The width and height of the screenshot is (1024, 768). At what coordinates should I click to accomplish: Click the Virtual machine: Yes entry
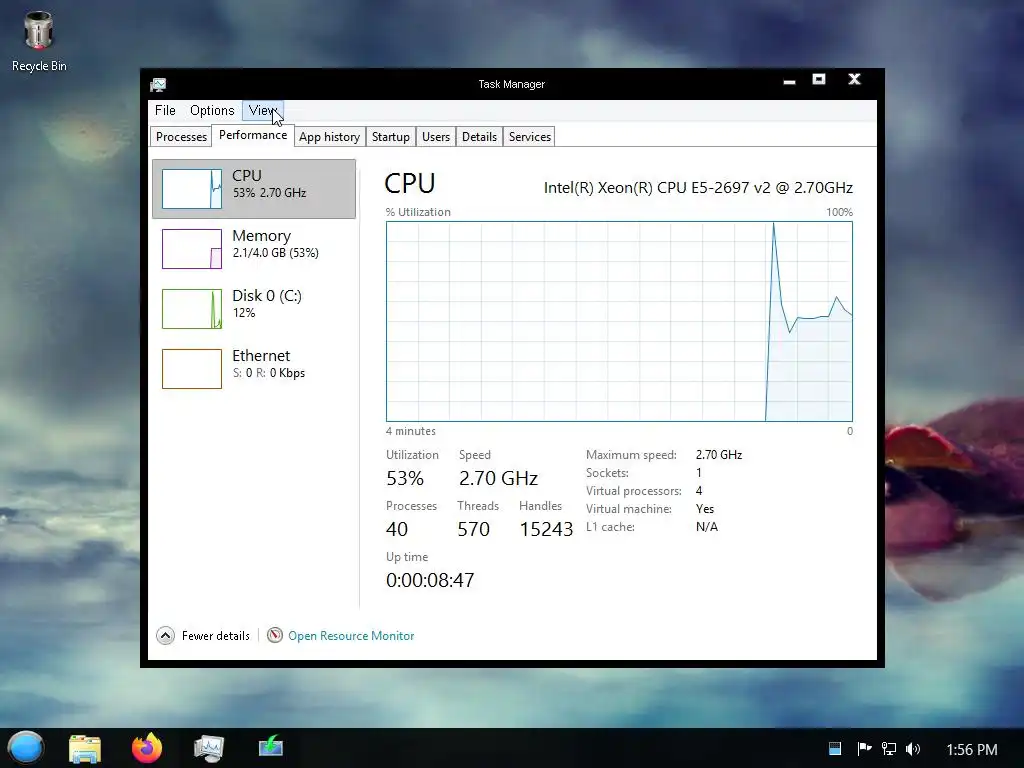[650, 509]
